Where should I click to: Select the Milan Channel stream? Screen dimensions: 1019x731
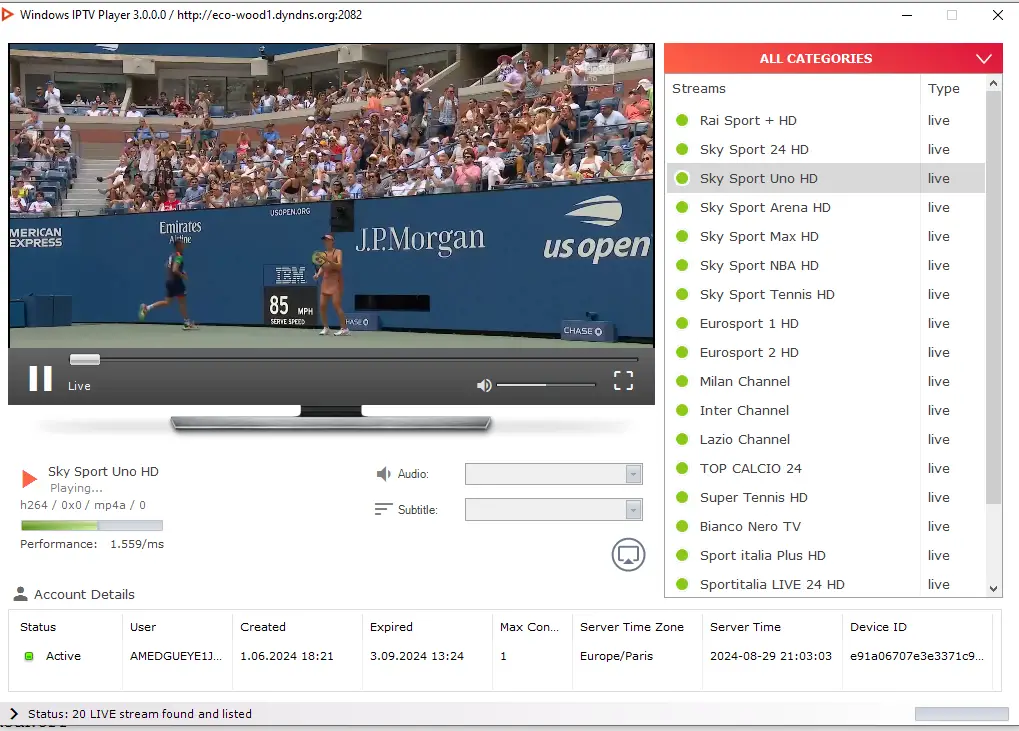coord(825,381)
